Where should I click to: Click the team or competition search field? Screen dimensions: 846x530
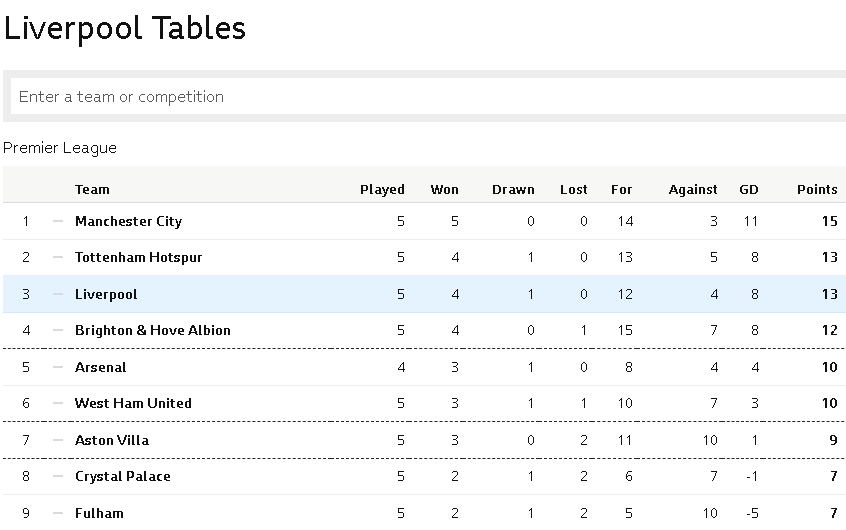coord(428,96)
